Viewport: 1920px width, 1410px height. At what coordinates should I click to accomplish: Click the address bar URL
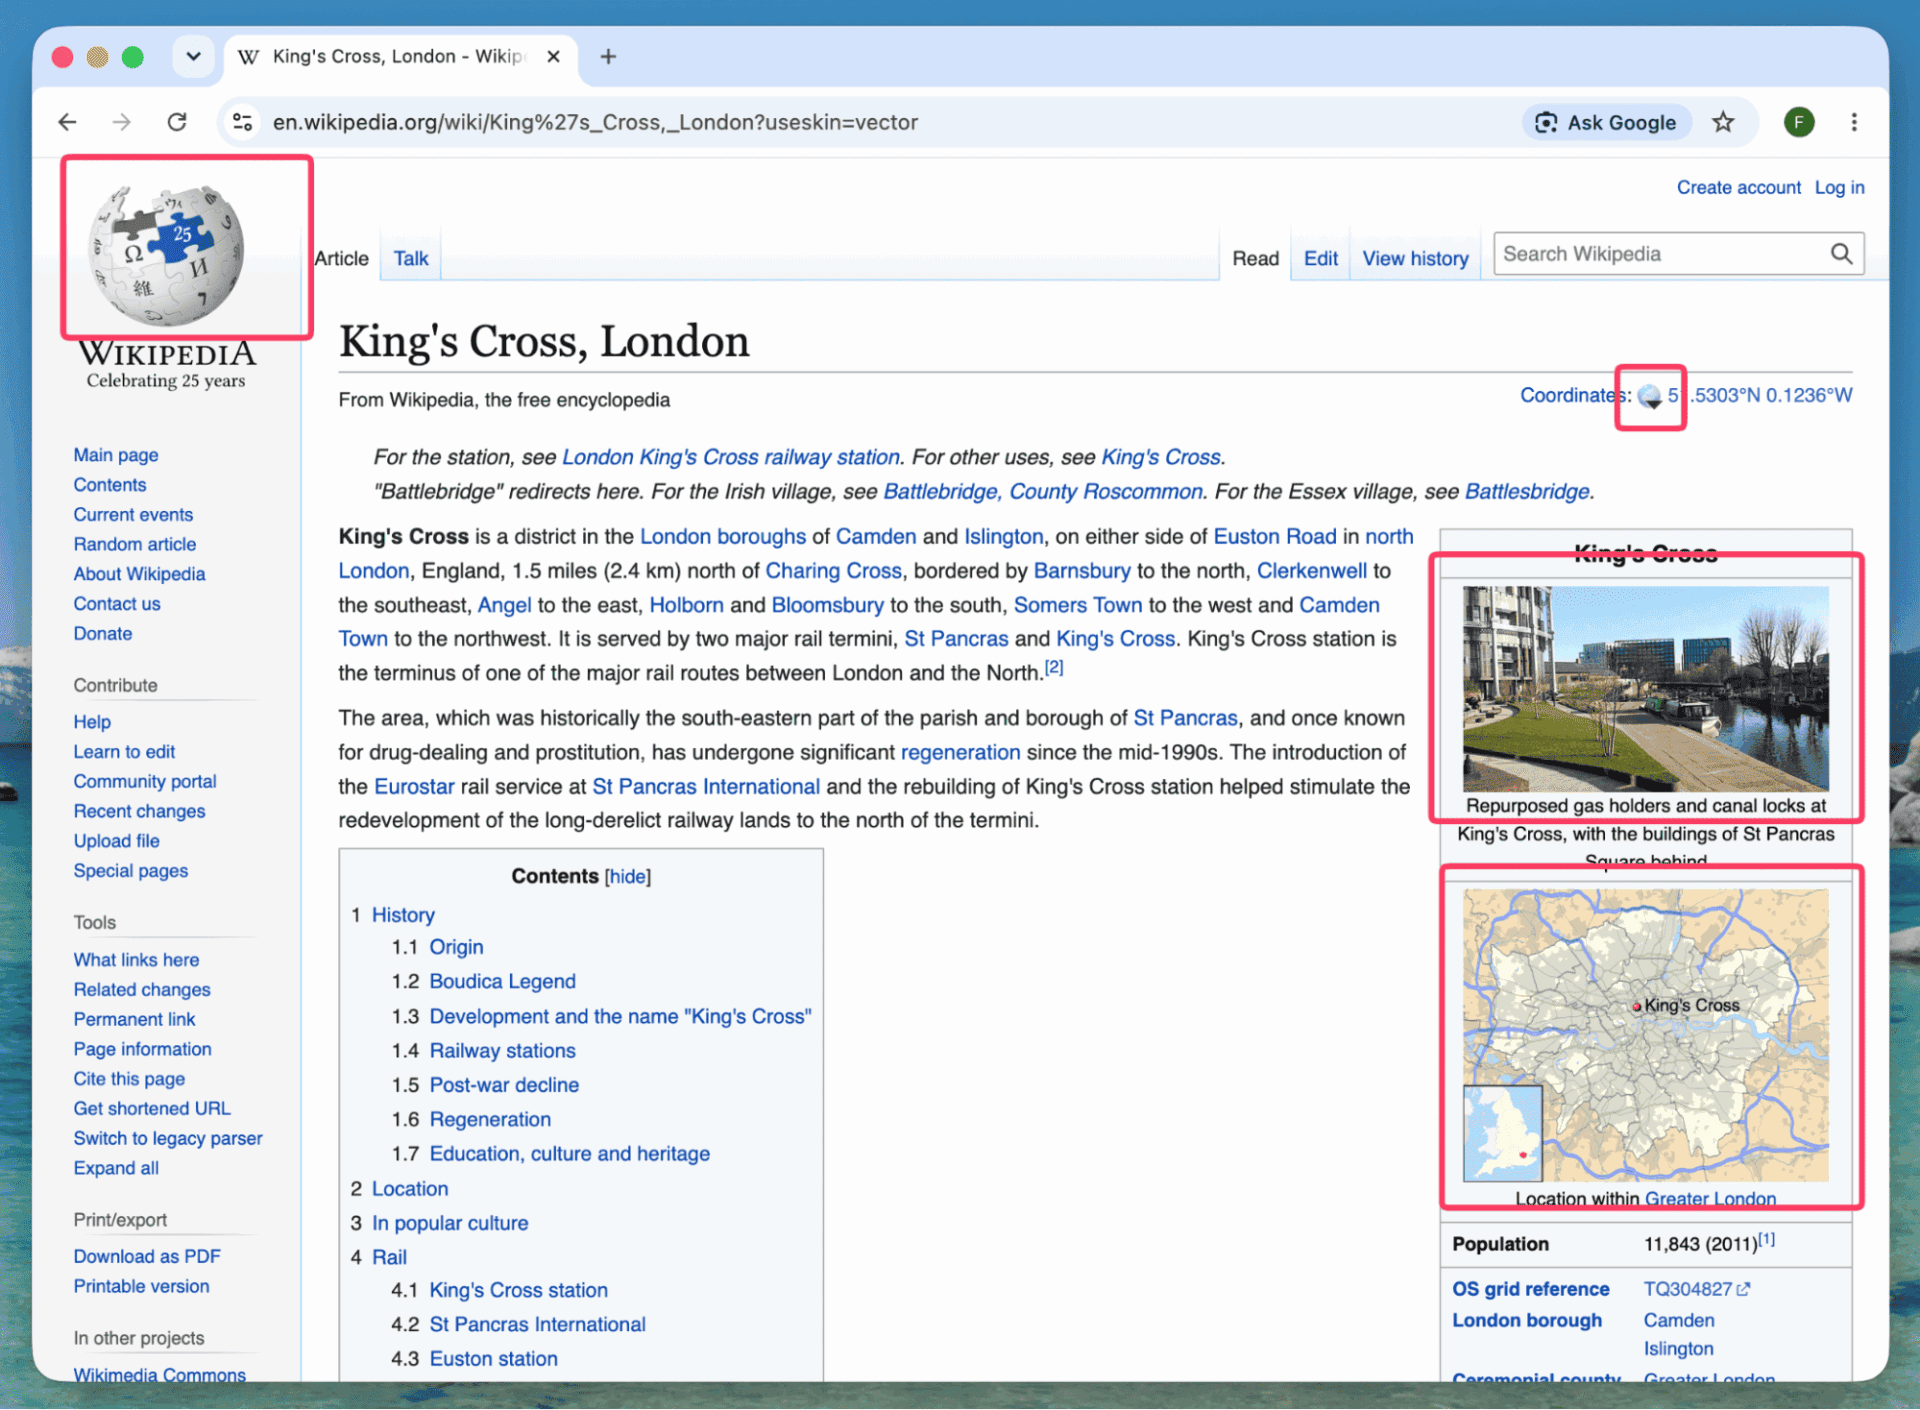pyautogui.click(x=595, y=122)
